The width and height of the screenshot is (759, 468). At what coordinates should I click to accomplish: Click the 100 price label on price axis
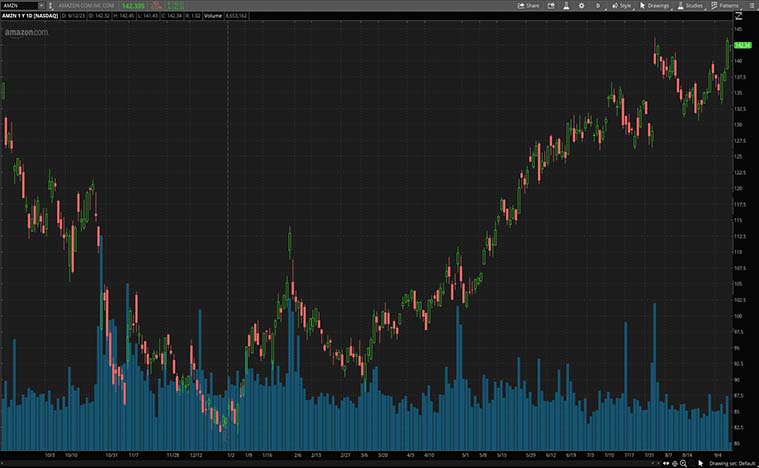click(x=738, y=316)
